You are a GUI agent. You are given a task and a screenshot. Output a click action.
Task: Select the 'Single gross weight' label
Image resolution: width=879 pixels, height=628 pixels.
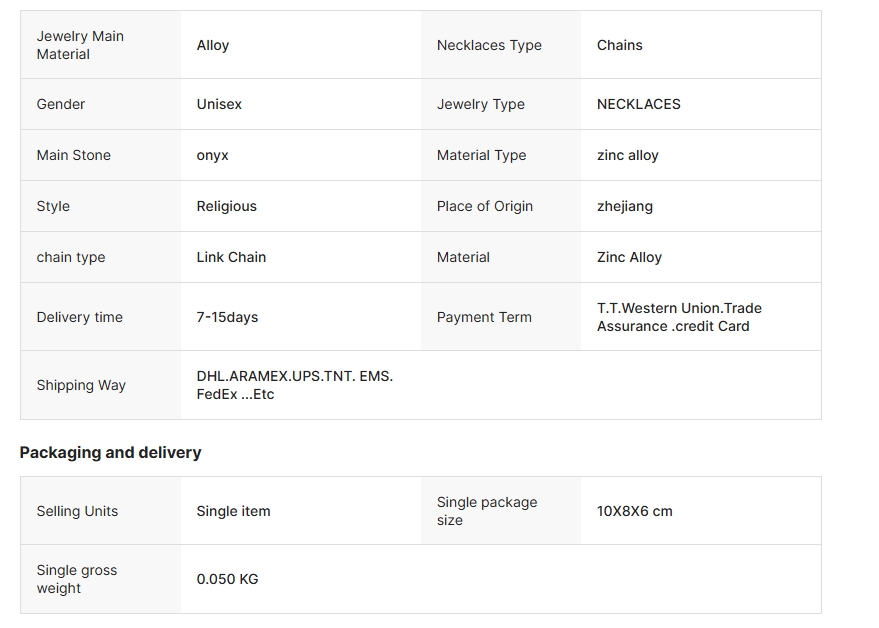click(77, 579)
